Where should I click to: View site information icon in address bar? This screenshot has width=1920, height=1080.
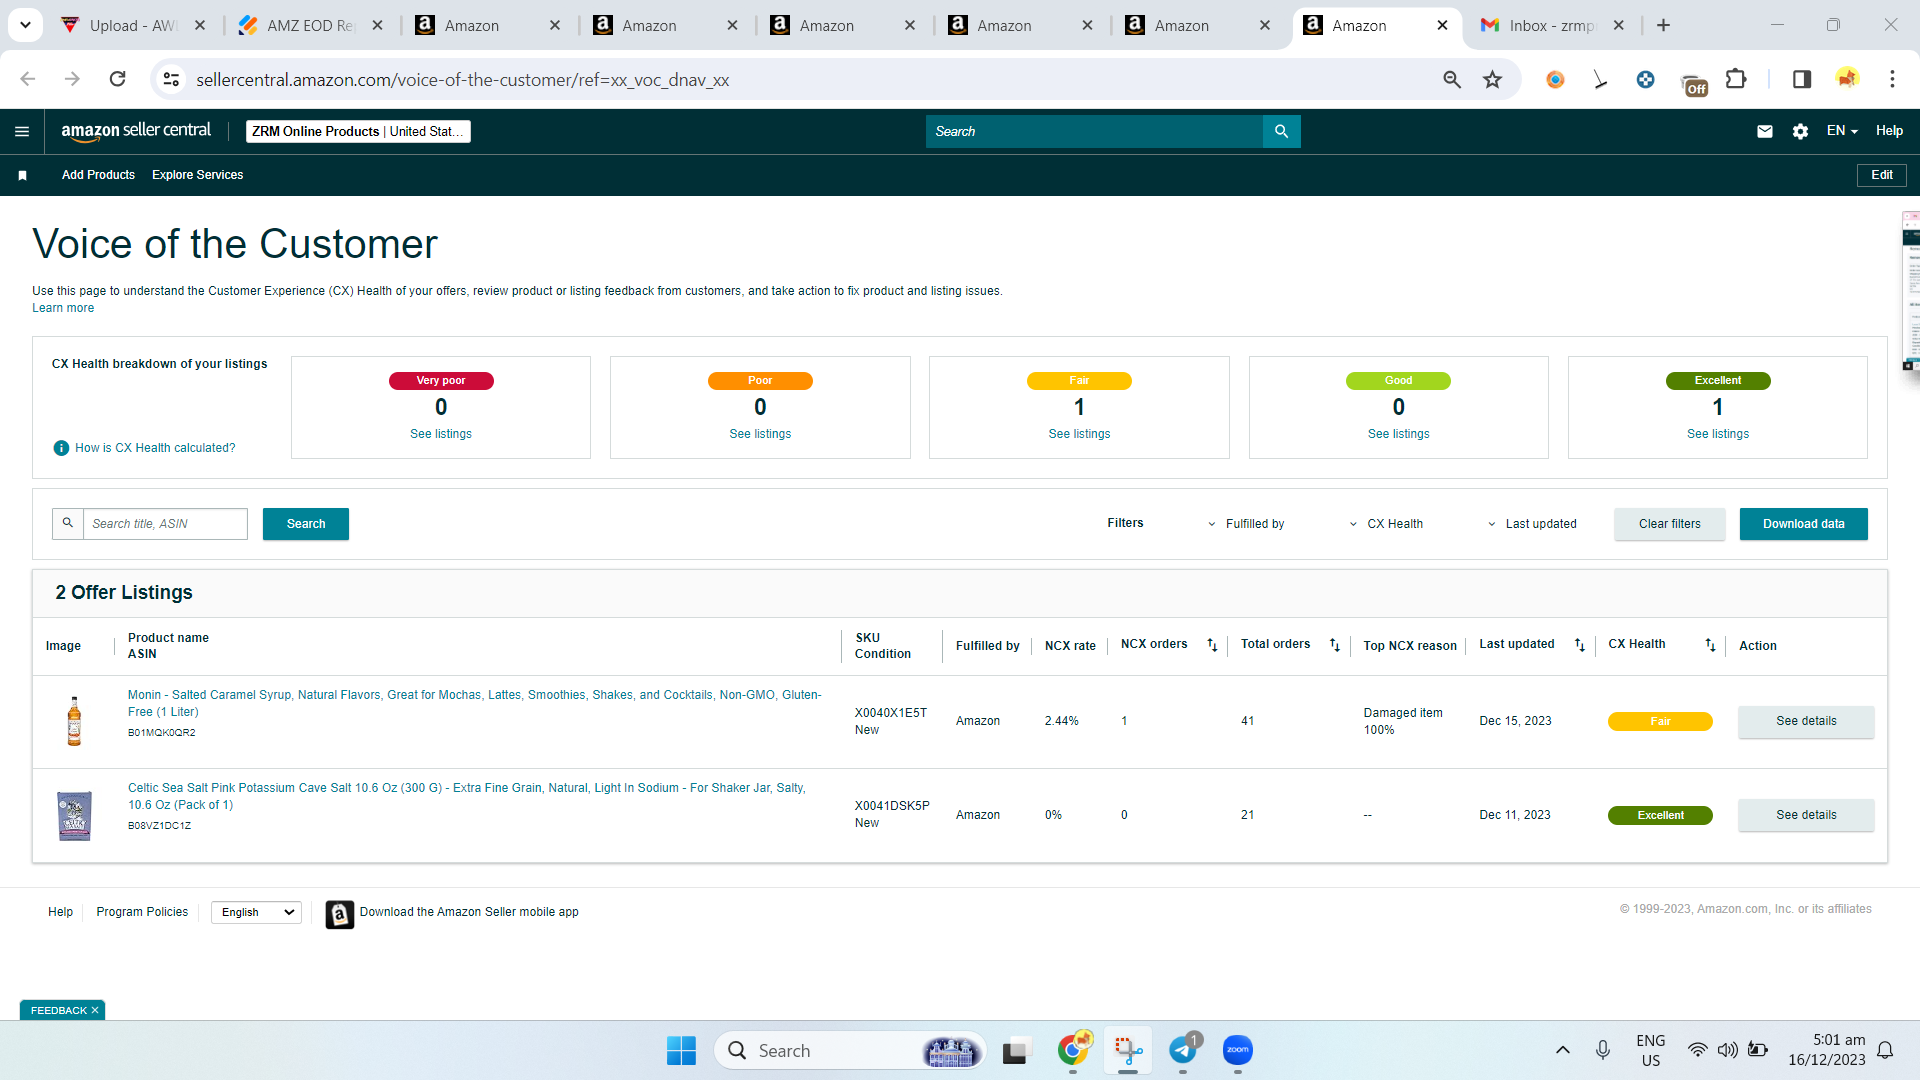(172, 79)
